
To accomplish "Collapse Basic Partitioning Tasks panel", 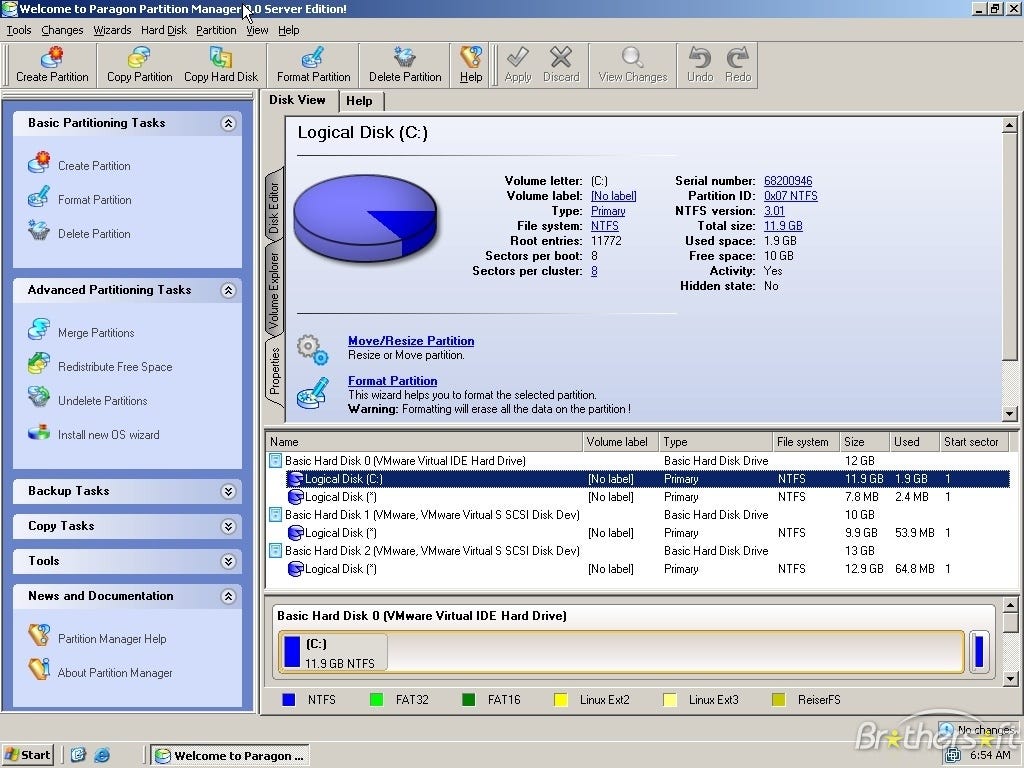I will (x=228, y=123).
